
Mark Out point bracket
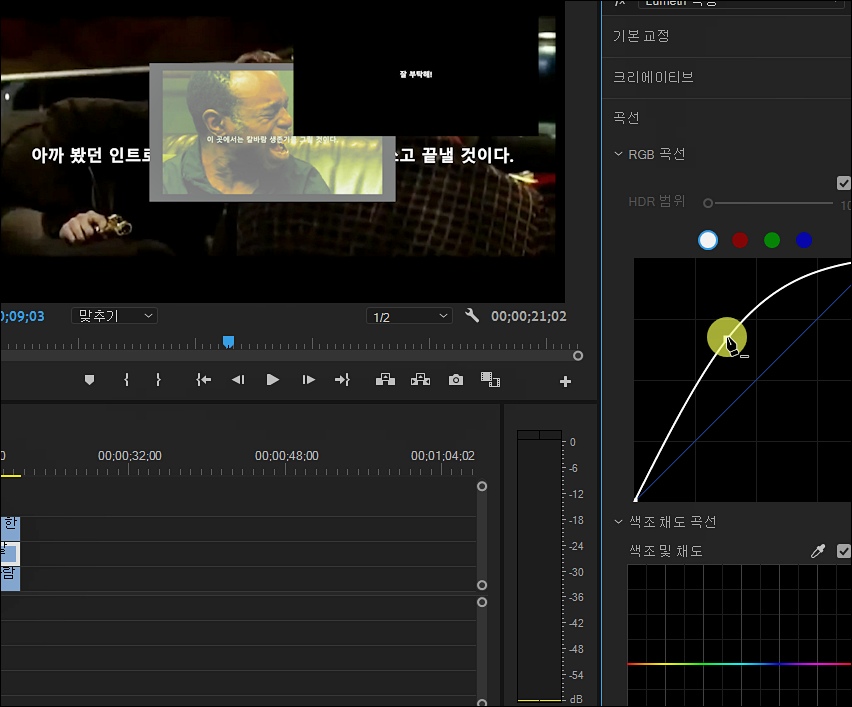point(158,379)
